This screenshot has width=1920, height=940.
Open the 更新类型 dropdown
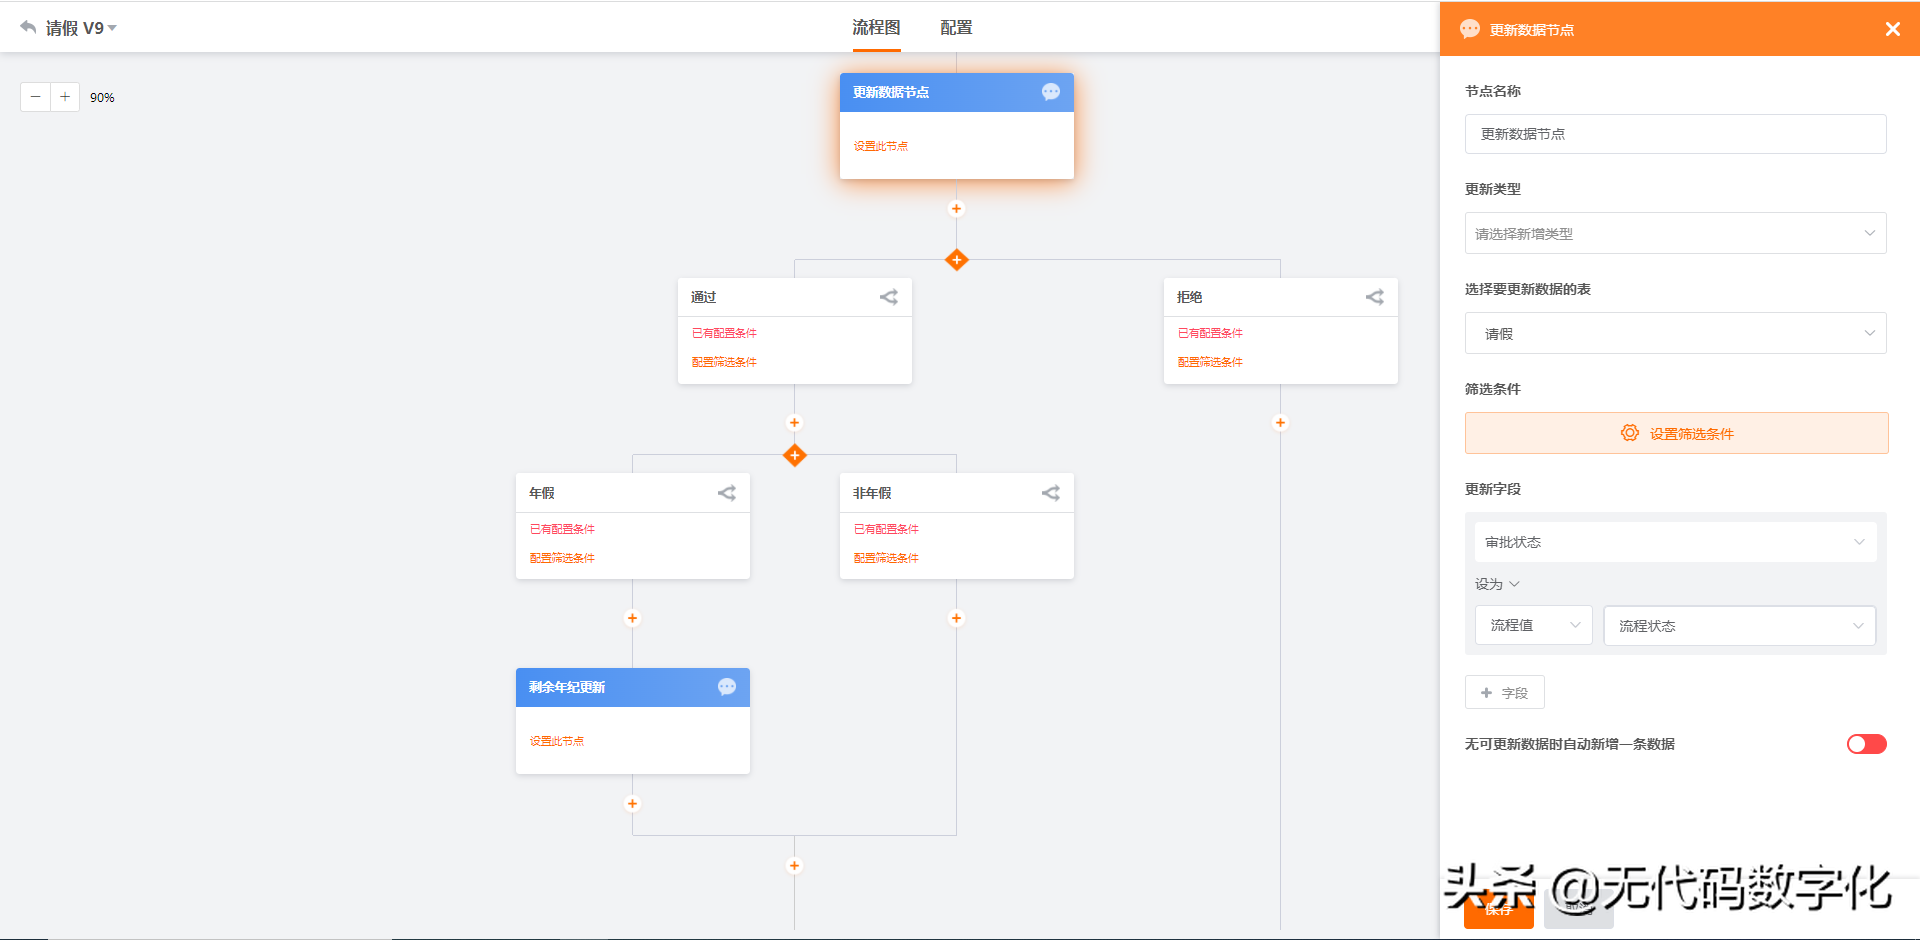click(1675, 233)
